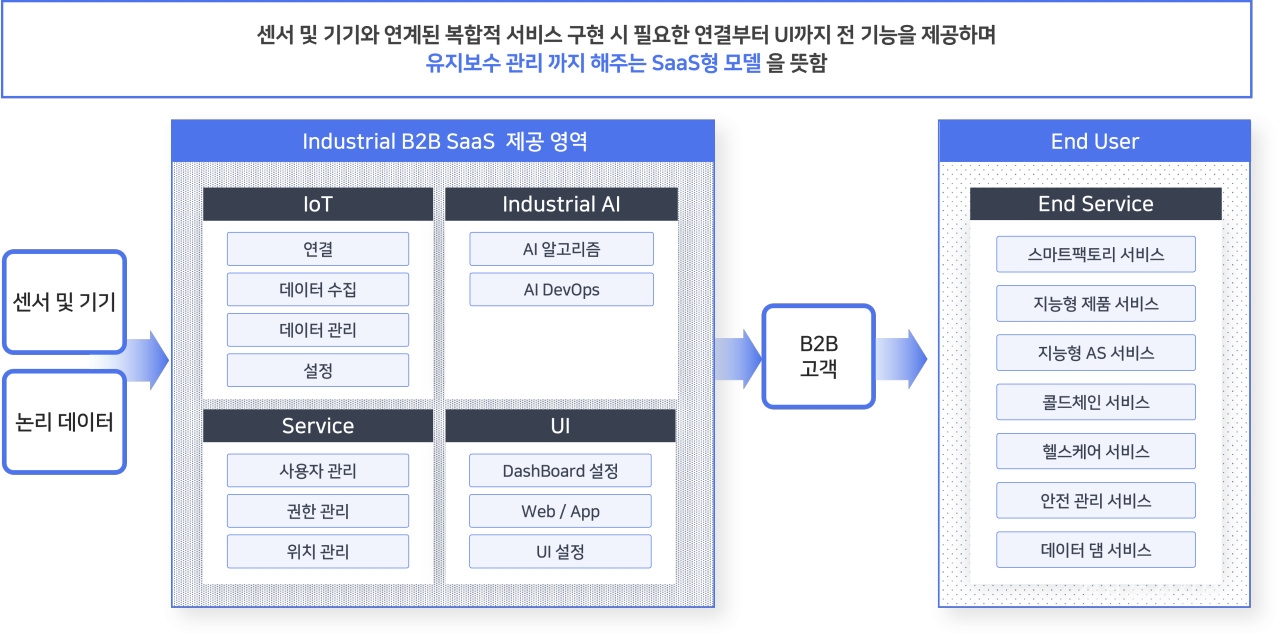Select the 권한 관리 item

coord(318,511)
